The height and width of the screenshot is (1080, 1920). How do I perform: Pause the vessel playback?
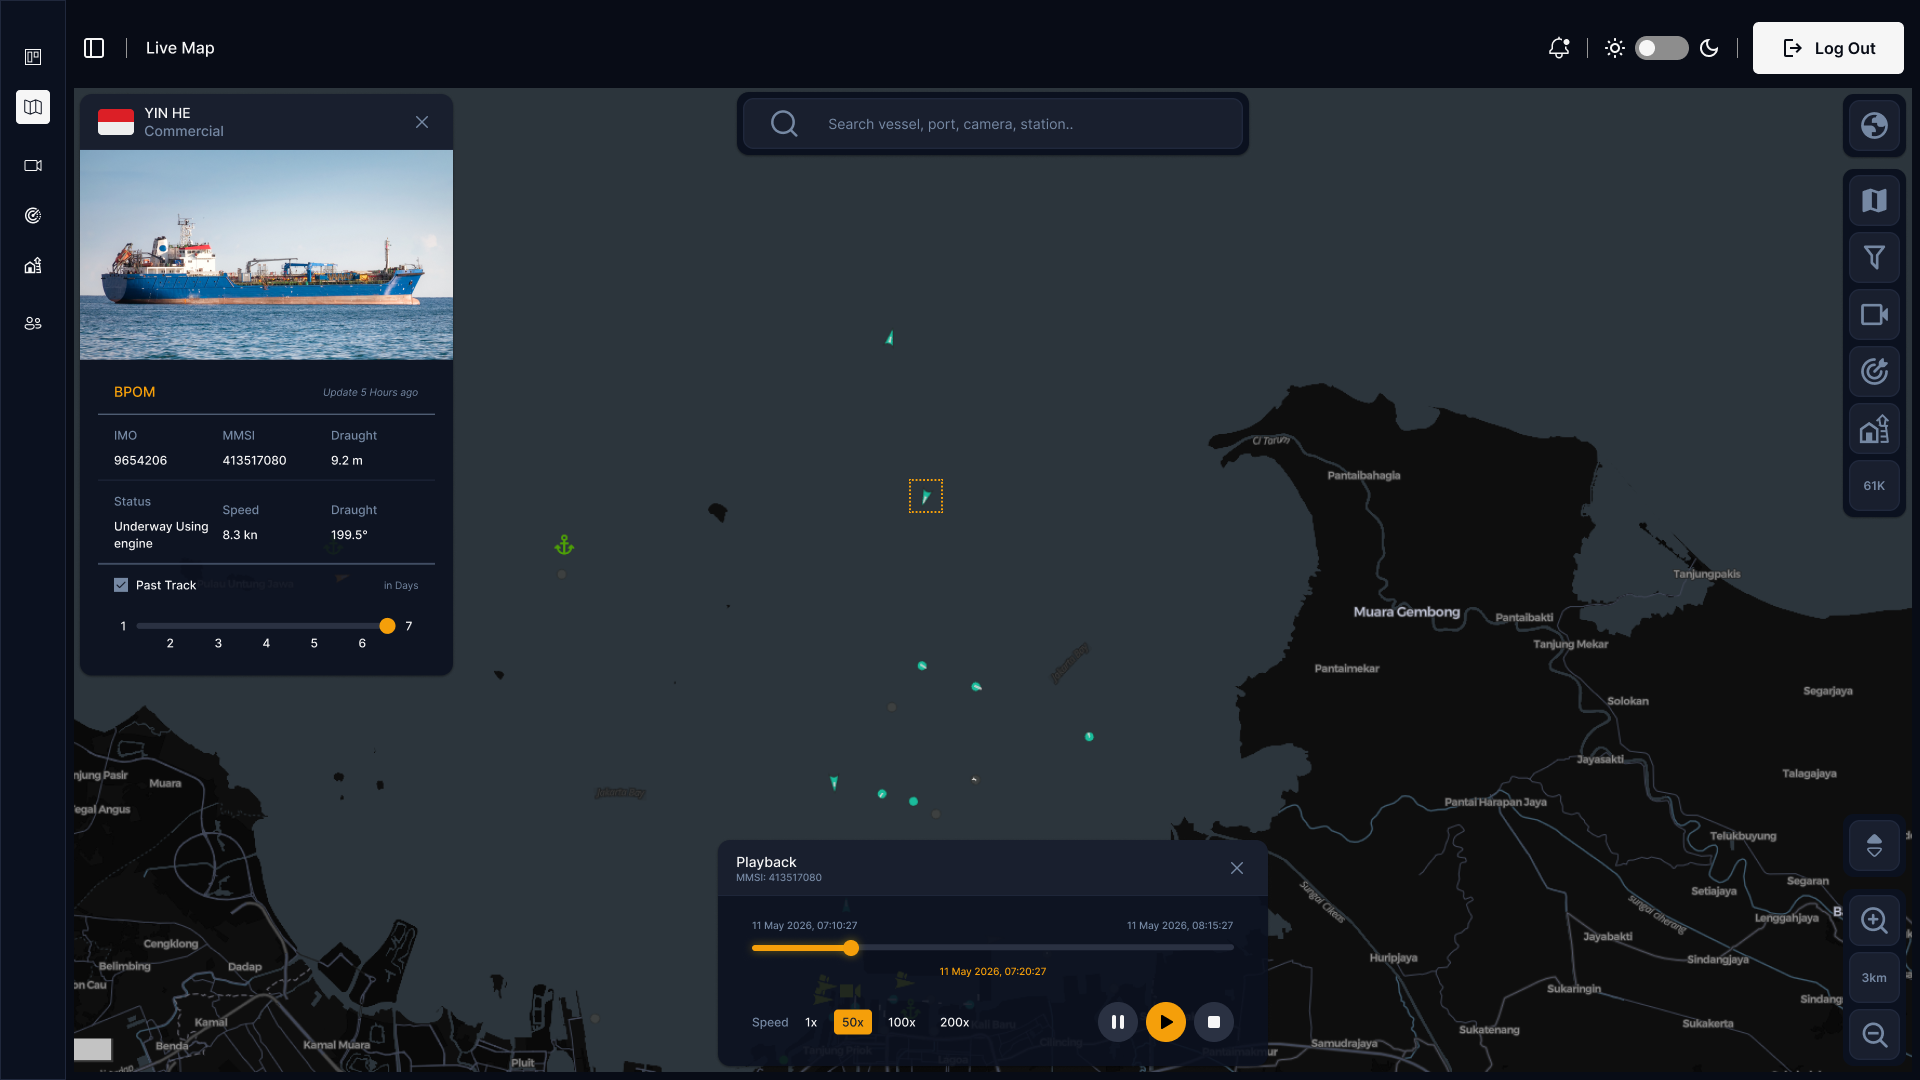1118,1022
